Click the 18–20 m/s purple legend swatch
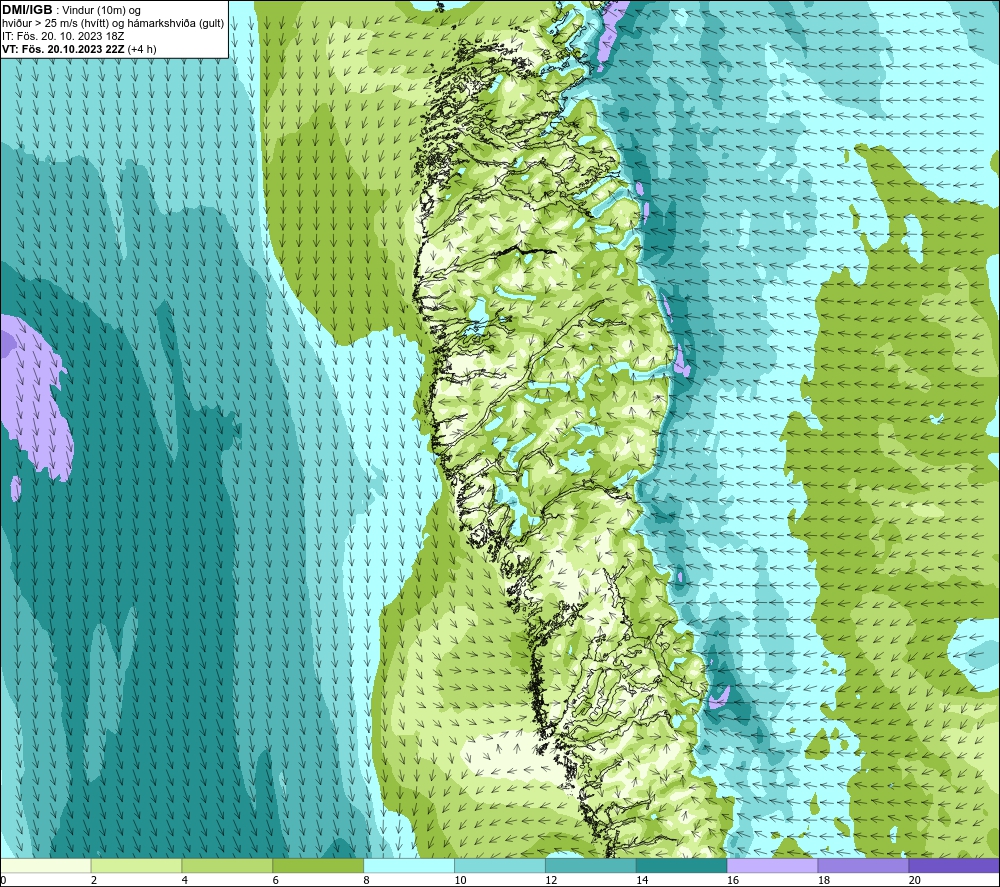The width and height of the screenshot is (1000, 887). coord(863,865)
